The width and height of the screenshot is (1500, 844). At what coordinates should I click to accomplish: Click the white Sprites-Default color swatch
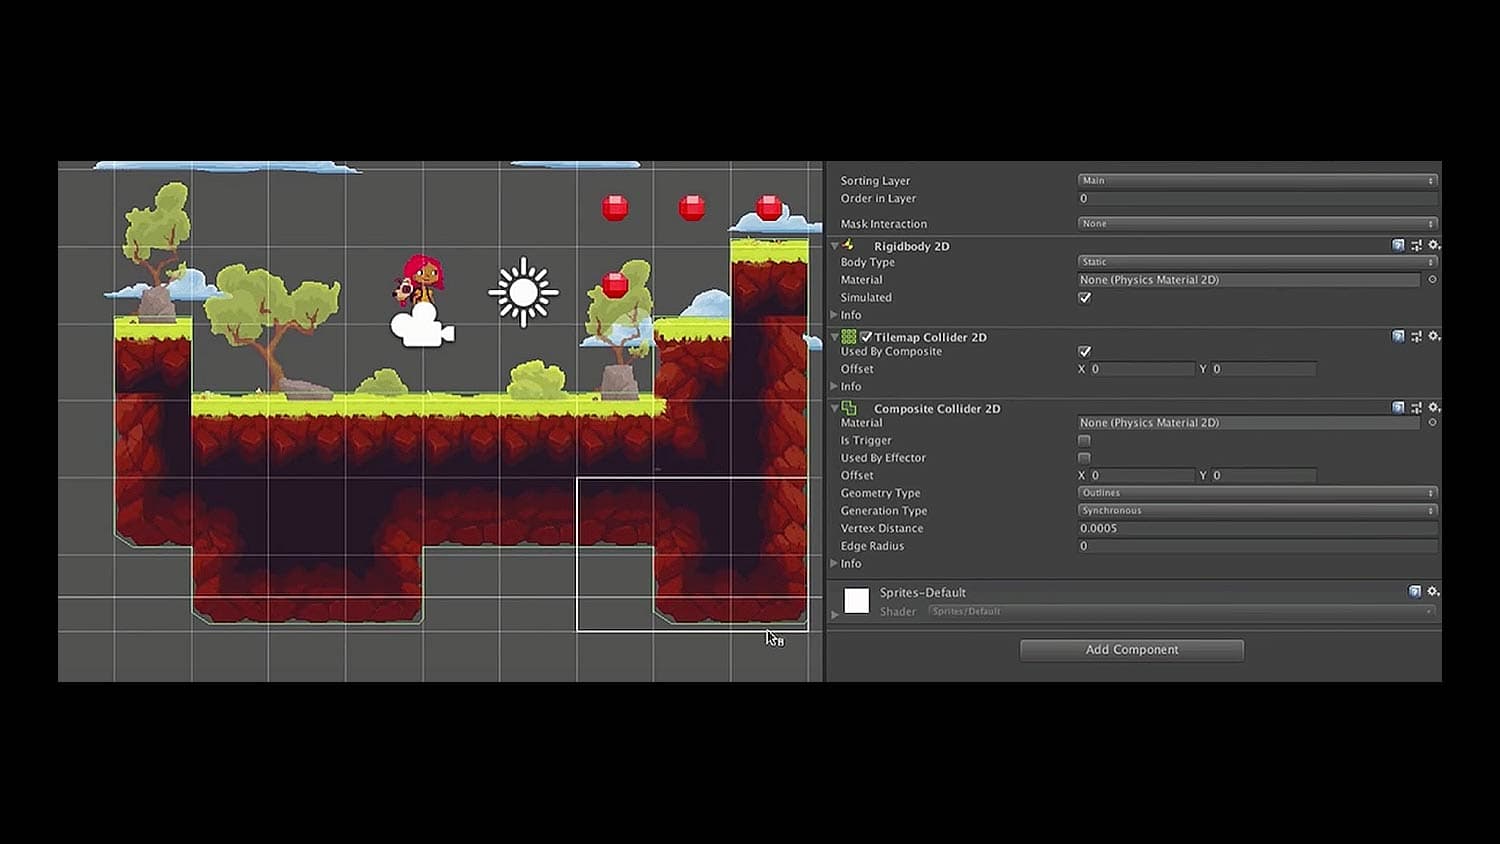pos(856,600)
